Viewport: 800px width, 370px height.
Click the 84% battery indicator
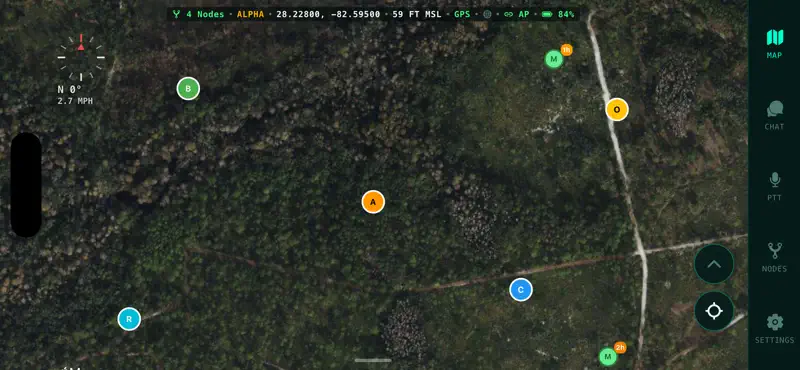pyautogui.click(x=558, y=14)
